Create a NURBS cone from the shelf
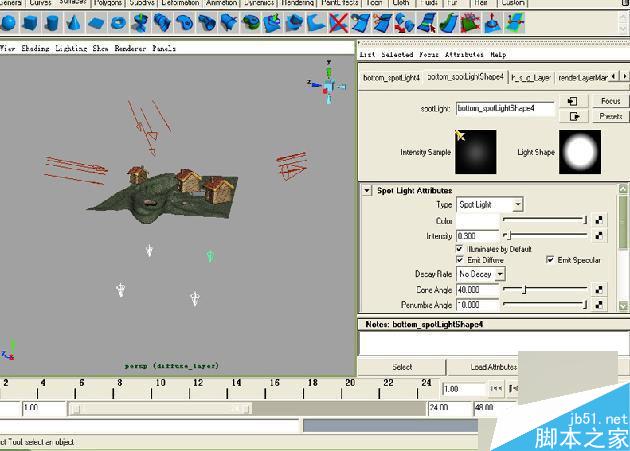 (73, 23)
